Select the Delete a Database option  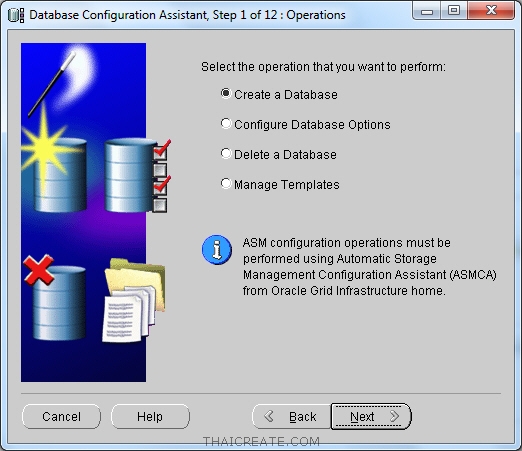click(226, 154)
